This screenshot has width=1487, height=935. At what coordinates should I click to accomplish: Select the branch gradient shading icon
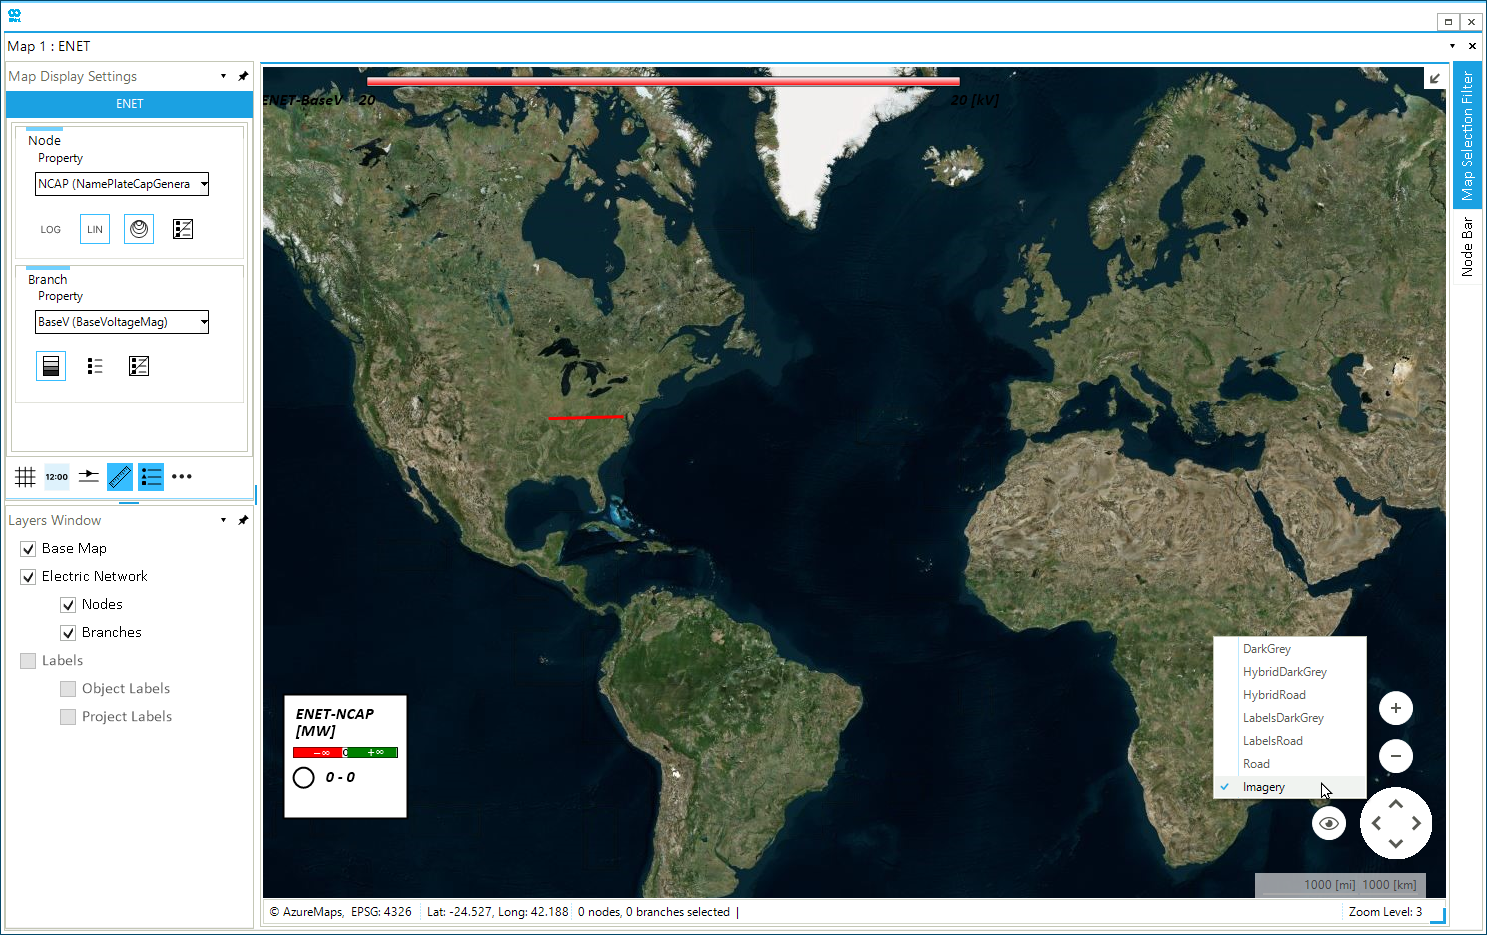coord(51,366)
